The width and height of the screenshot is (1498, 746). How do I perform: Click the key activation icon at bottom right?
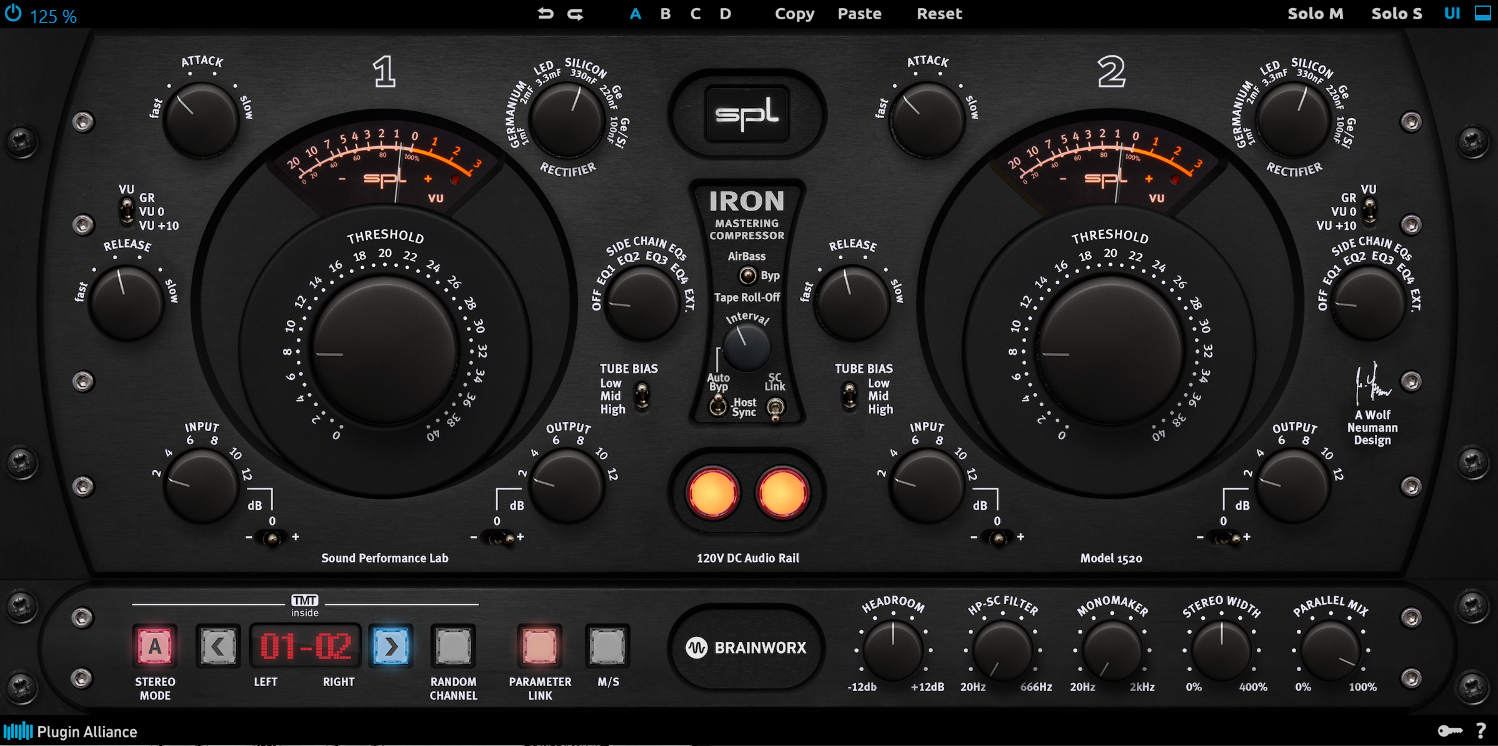coord(1451,731)
